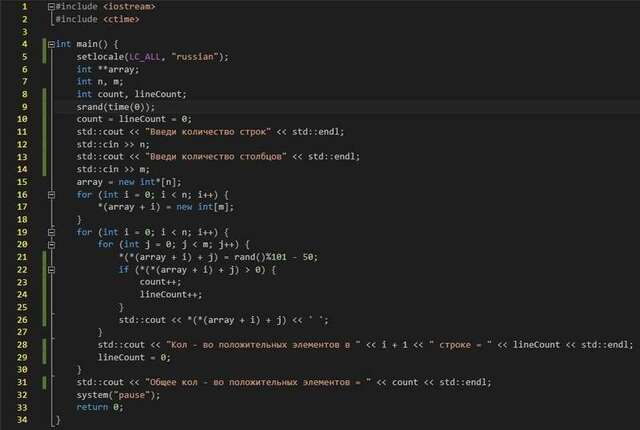Click the string "Введи количество столбцов"
The image size is (640, 430).
216,157
